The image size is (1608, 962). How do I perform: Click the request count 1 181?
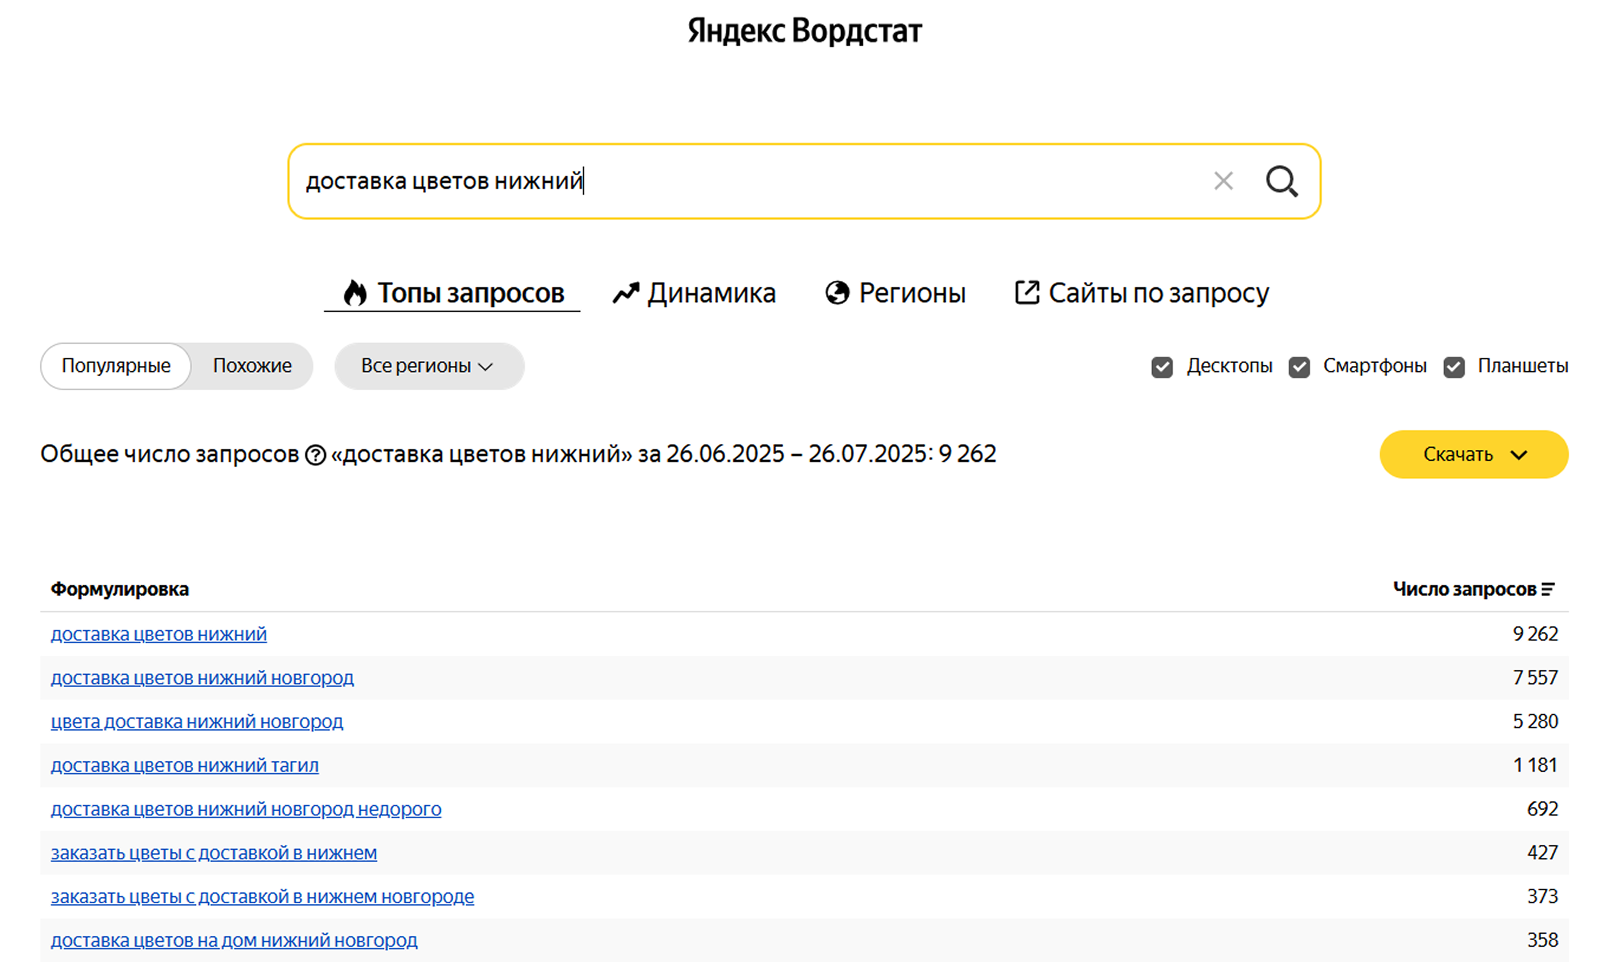pyautogui.click(x=1535, y=766)
